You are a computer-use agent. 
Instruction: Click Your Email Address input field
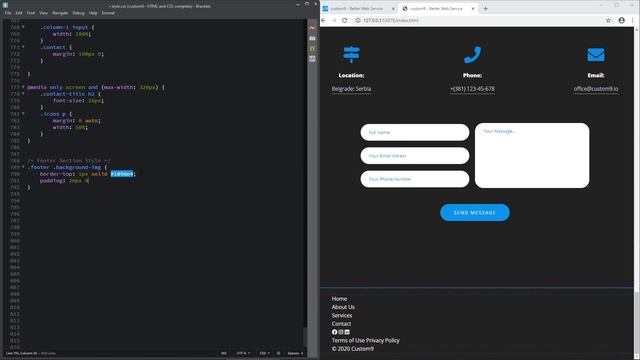pyautogui.click(x=415, y=156)
